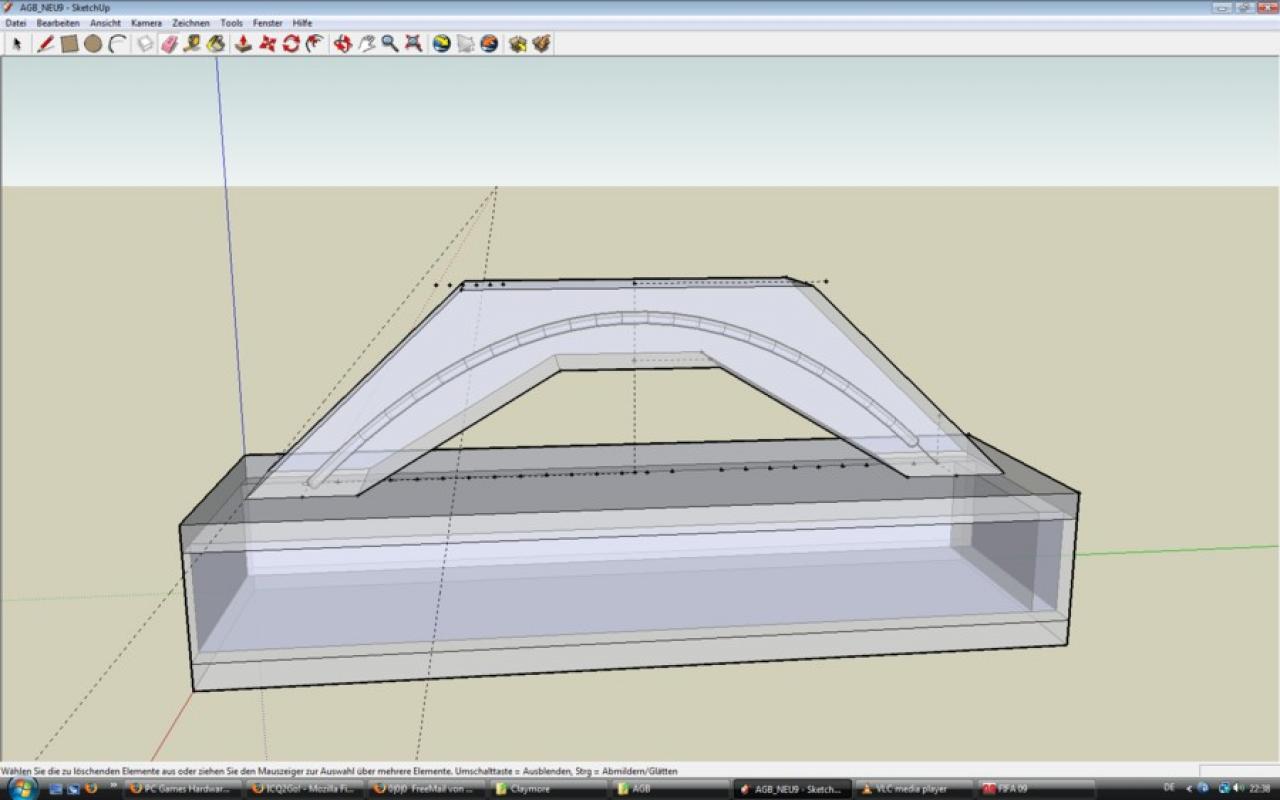The image size is (1280, 800).
Task: Select the Zoom magnifier tool
Action: (389, 44)
